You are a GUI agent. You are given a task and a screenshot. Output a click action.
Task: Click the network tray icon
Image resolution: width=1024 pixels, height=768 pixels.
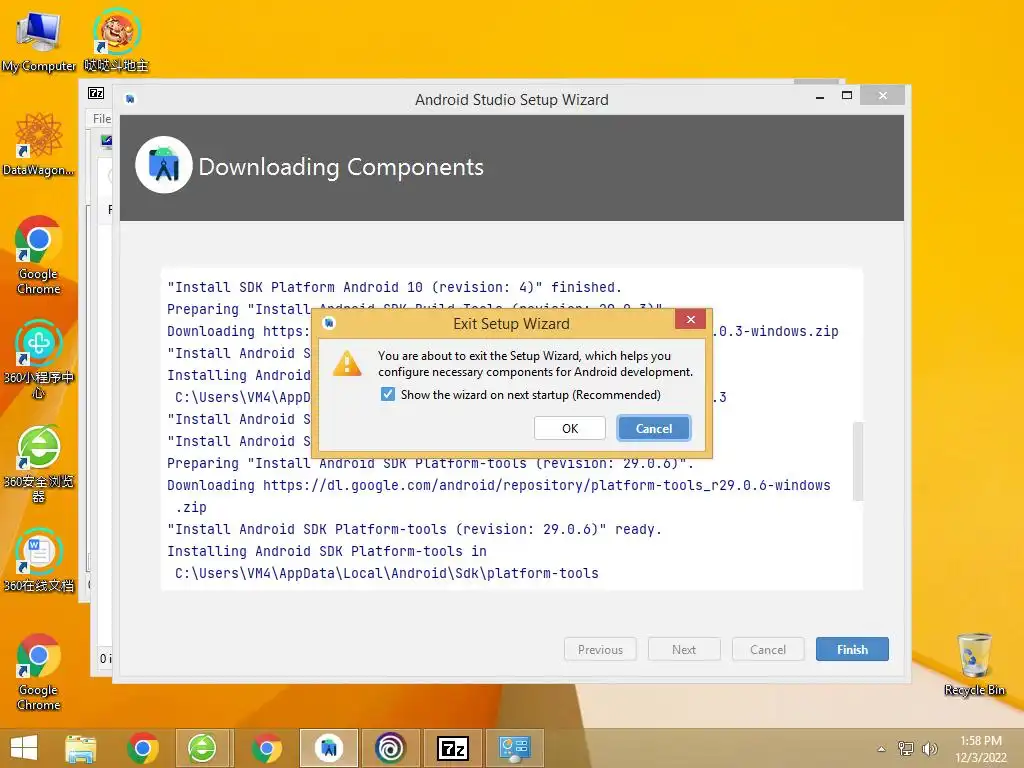905,748
